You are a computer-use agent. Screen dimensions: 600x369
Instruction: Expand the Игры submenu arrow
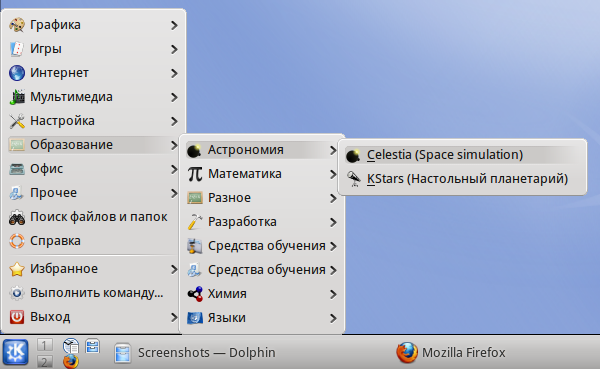174,49
